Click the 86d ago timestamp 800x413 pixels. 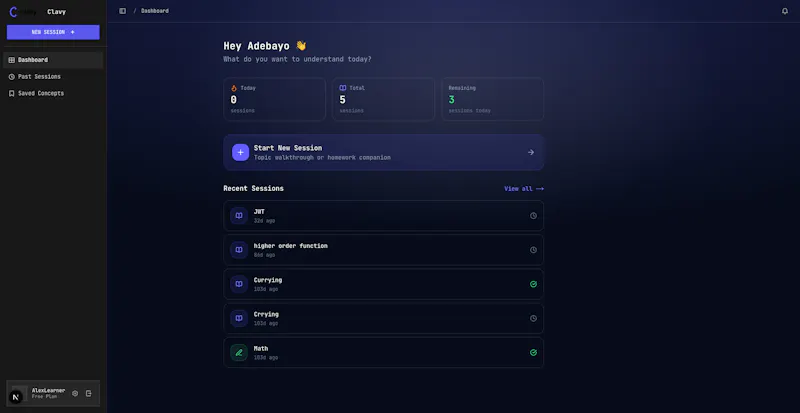point(264,255)
